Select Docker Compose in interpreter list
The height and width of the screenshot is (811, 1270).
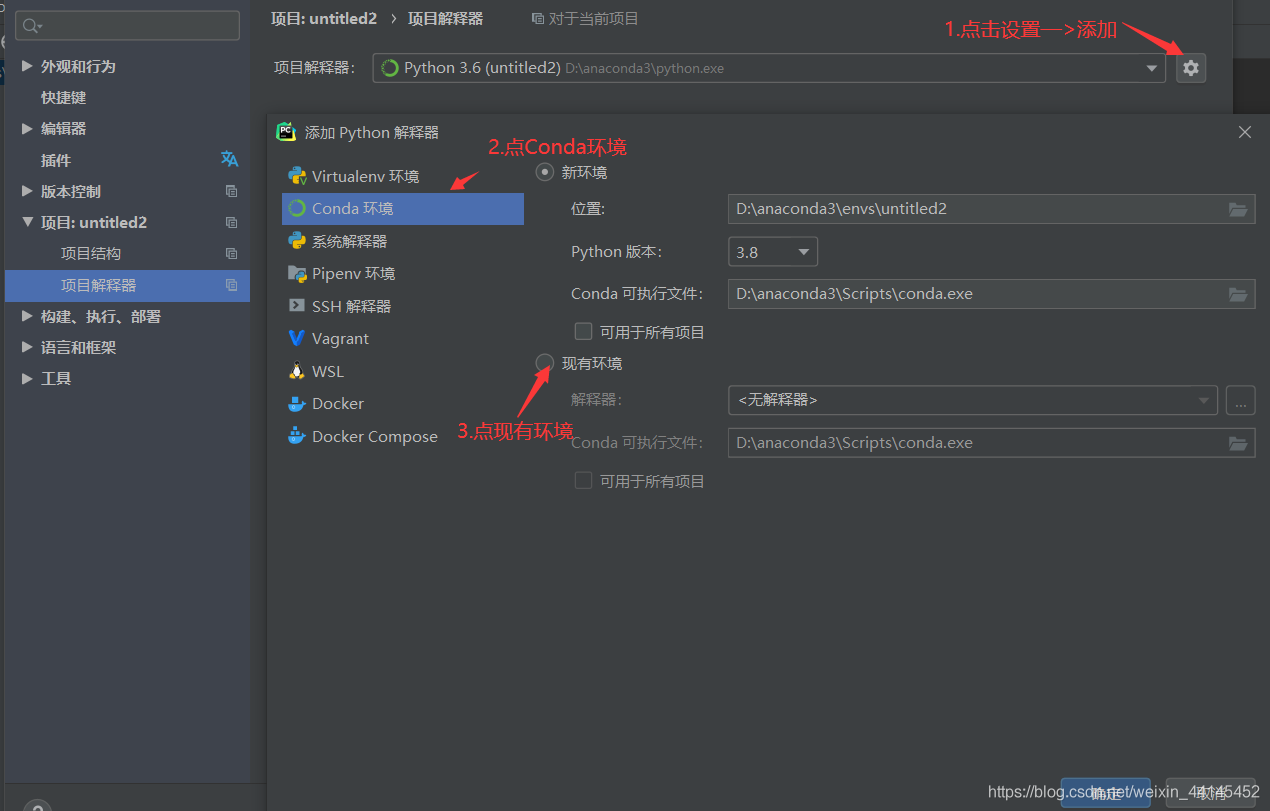403,436
